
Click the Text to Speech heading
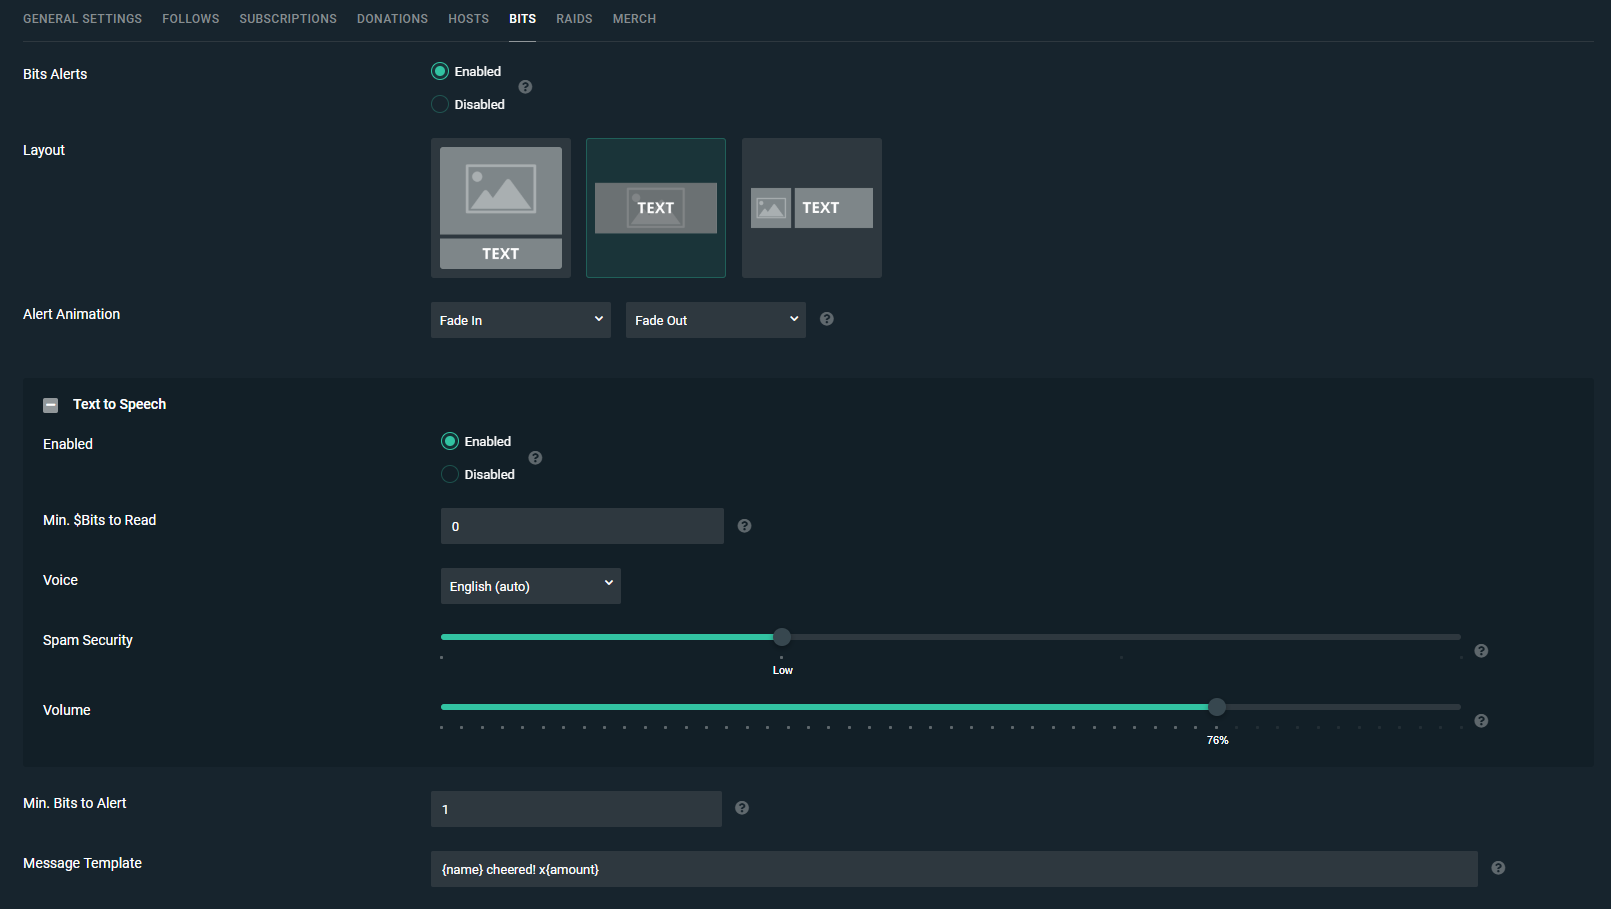pos(119,404)
